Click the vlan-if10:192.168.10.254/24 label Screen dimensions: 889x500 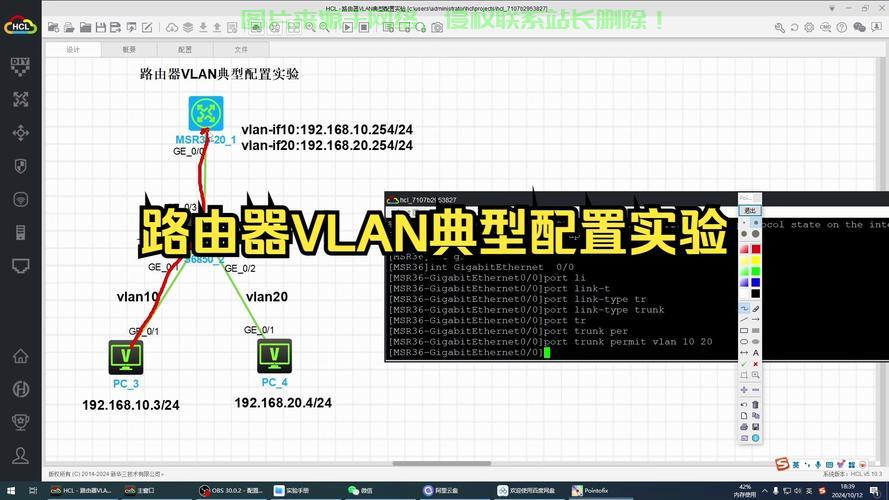click(x=327, y=130)
